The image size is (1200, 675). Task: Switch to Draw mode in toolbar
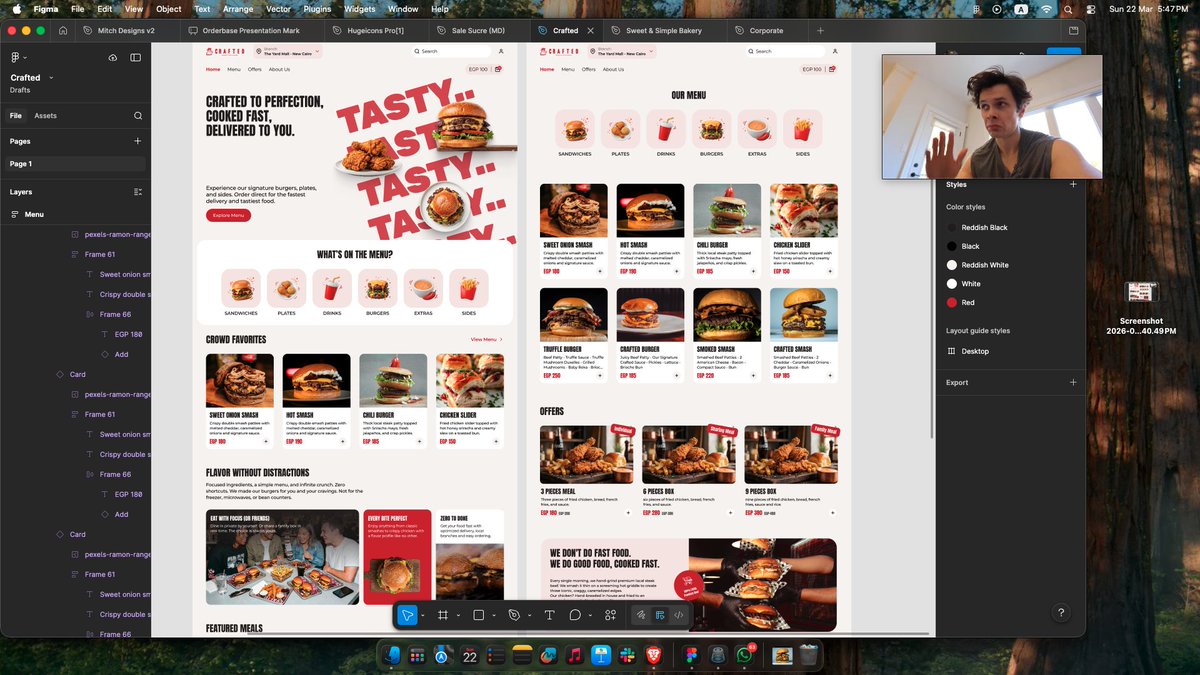(641, 615)
